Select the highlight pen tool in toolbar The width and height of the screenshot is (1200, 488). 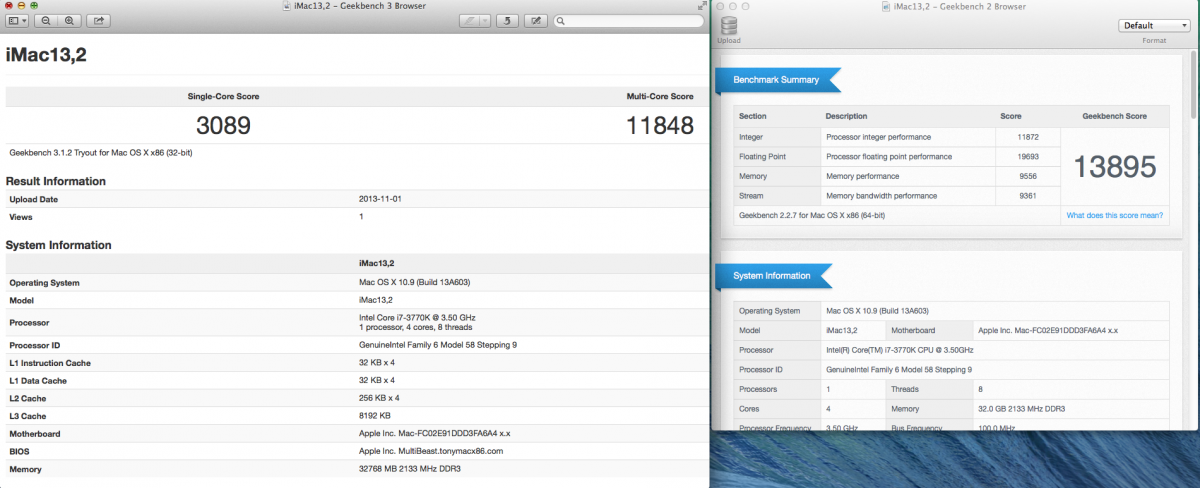469,21
